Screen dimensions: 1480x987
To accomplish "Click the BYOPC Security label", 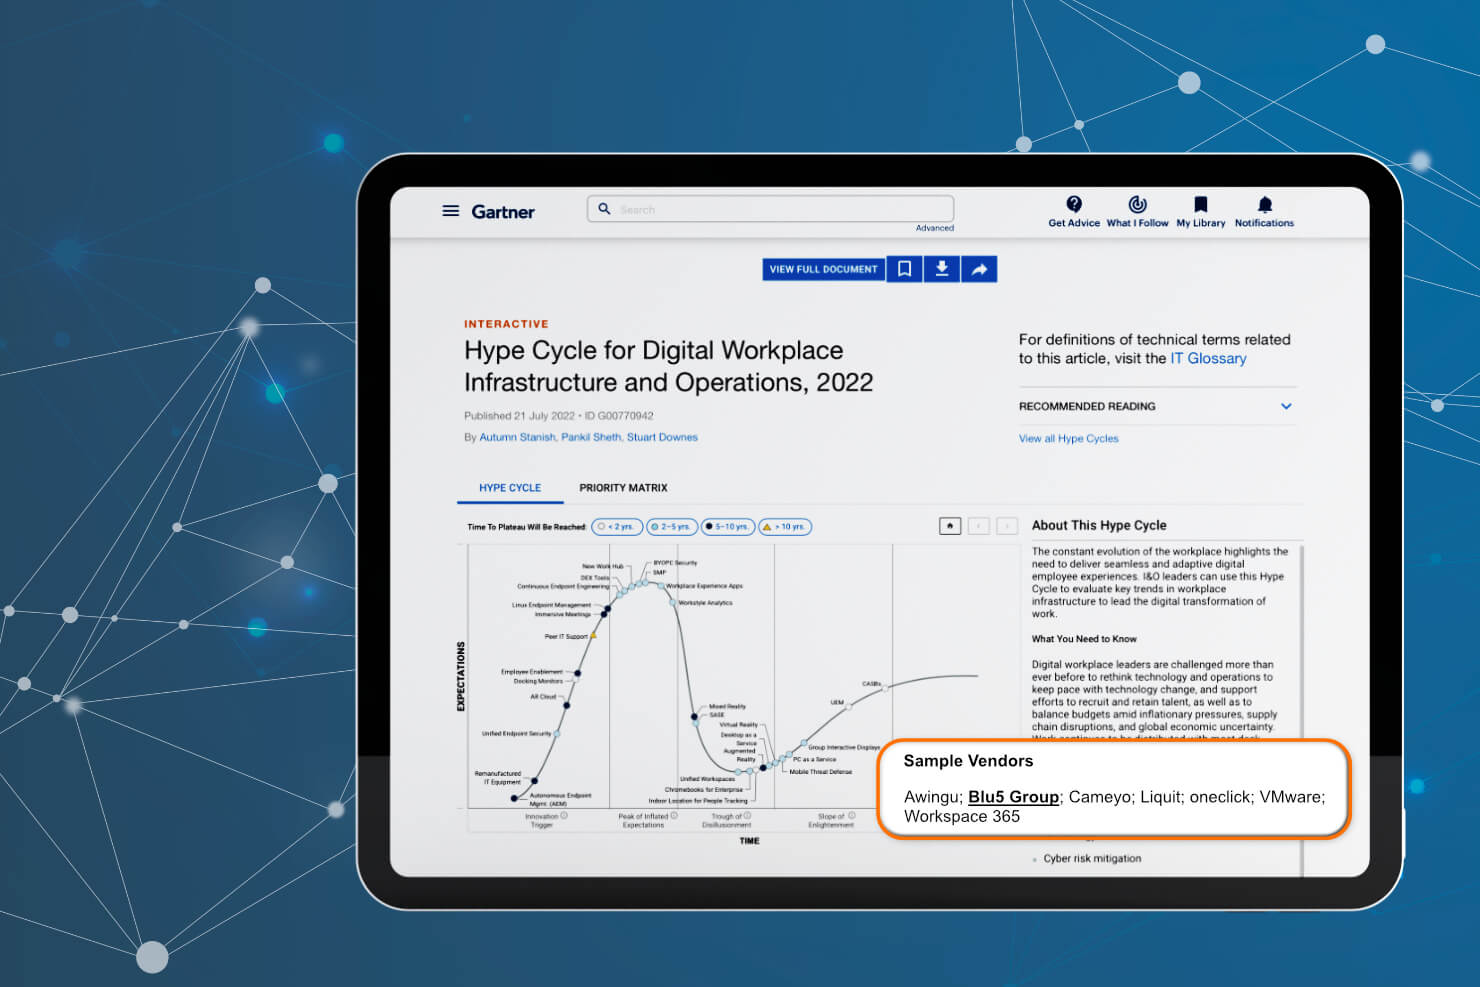I will click(x=675, y=563).
